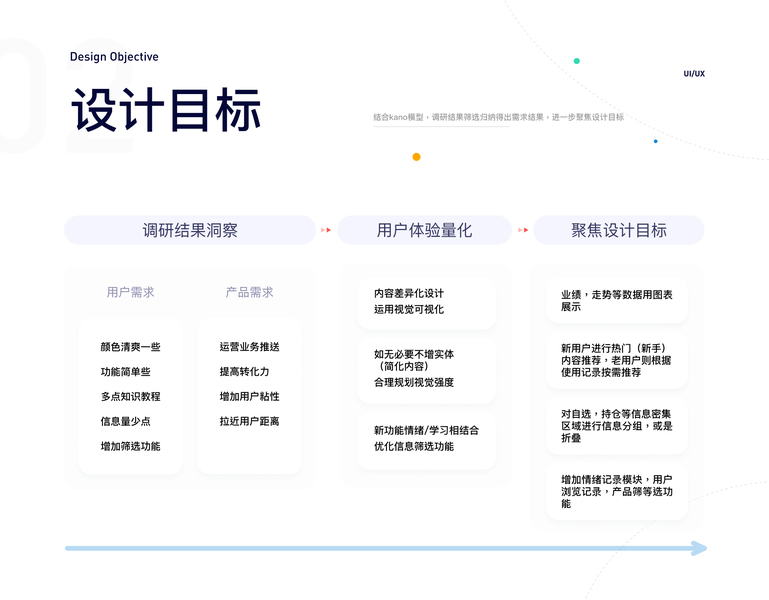Click the large 设计目标 title
The height and width of the screenshot is (600, 769).
[x=166, y=110]
